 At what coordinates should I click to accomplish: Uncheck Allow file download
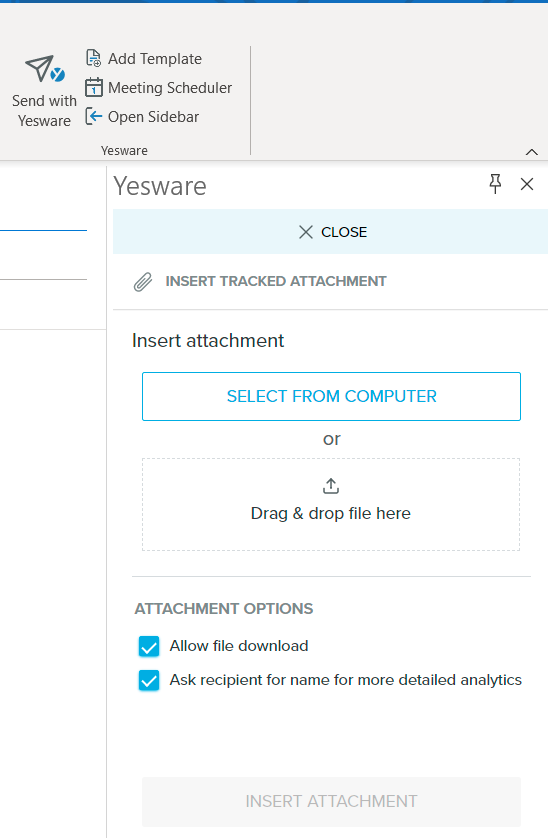(149, 646)
